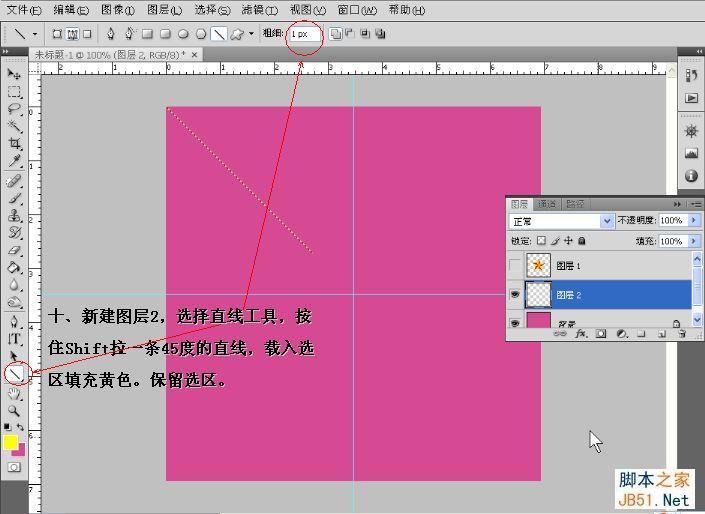Enable Exclude overlapping path areas option
This screenshot has height=514, width=705.
click(x=381, y=34)
